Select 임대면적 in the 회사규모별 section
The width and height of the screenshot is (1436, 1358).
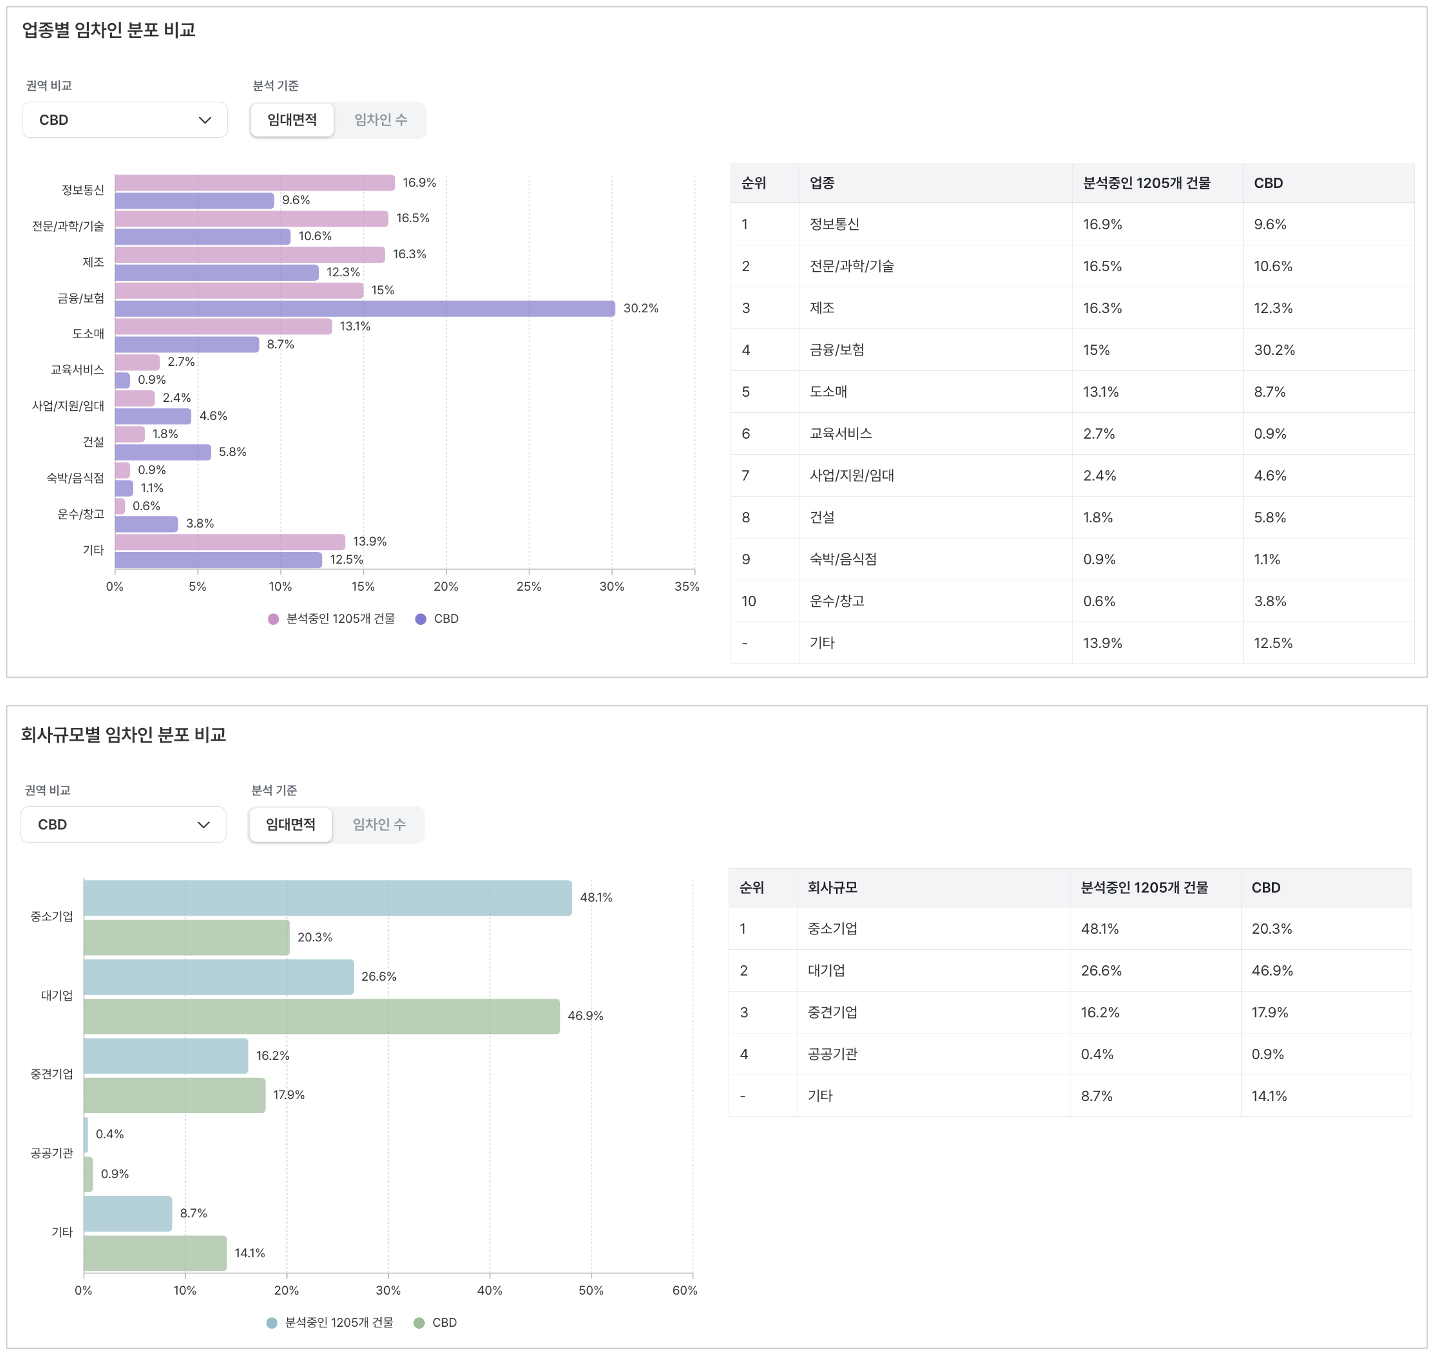tap(291, 825)
